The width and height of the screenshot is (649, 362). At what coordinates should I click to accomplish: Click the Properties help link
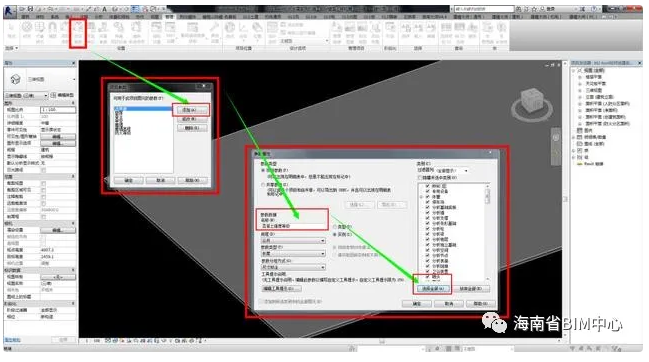click(12, 340)
